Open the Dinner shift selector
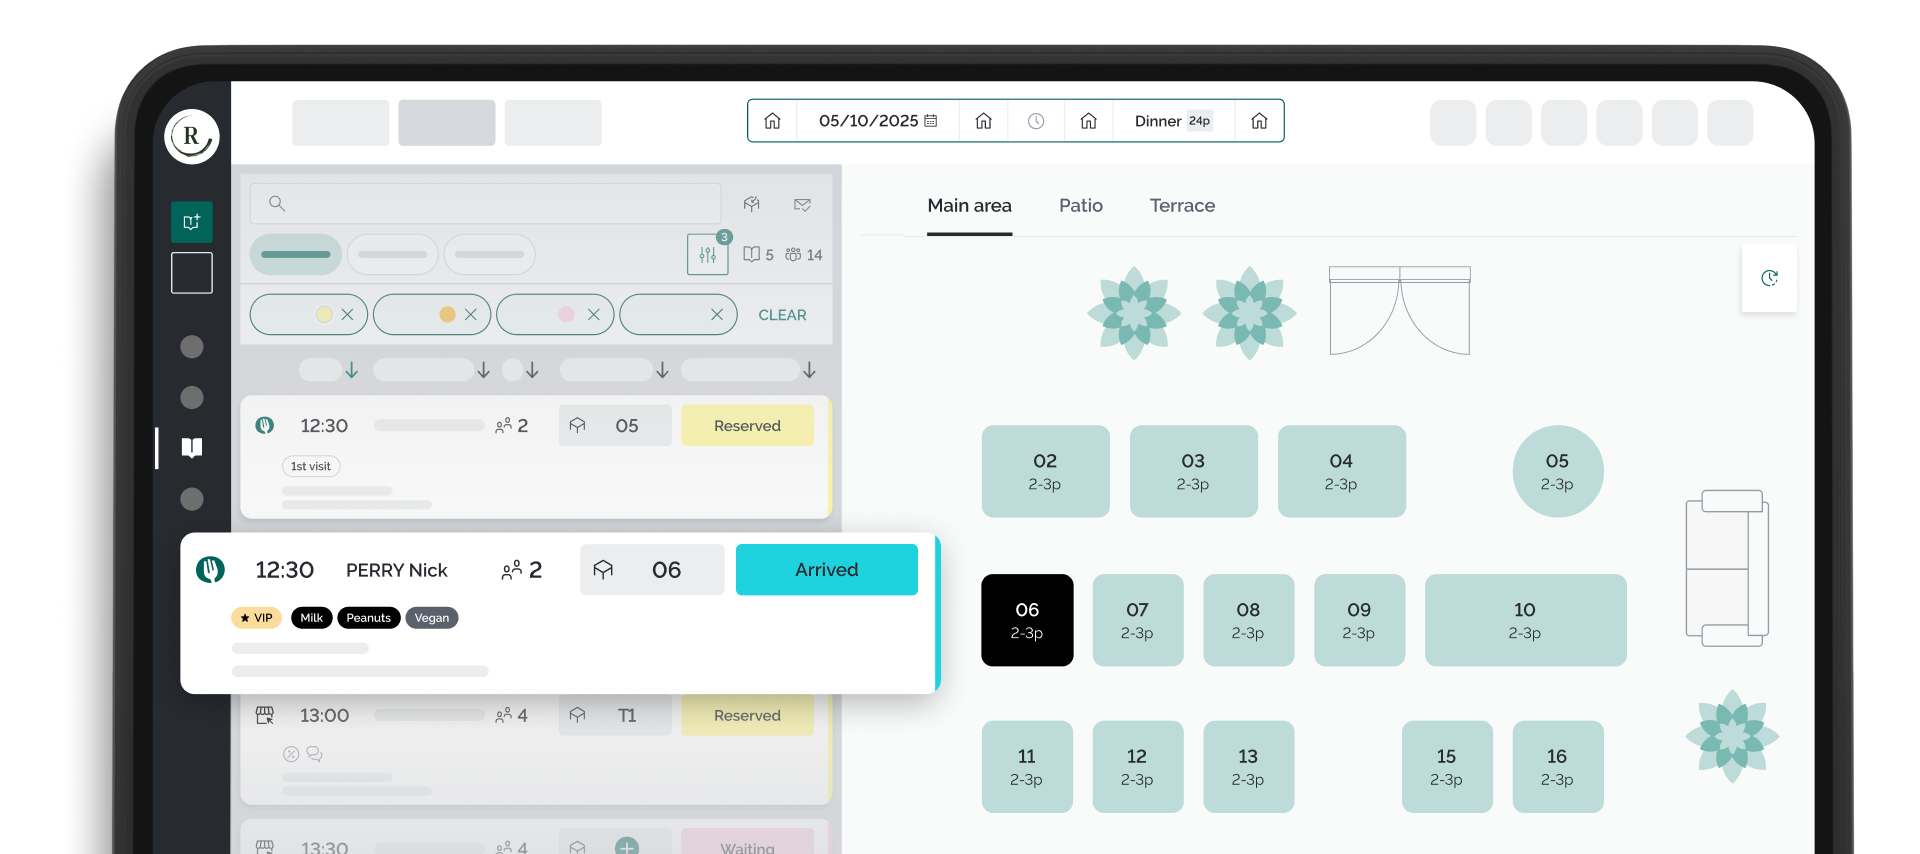This screenshot has height=854, width=1920. click(x=1172, y=121)
